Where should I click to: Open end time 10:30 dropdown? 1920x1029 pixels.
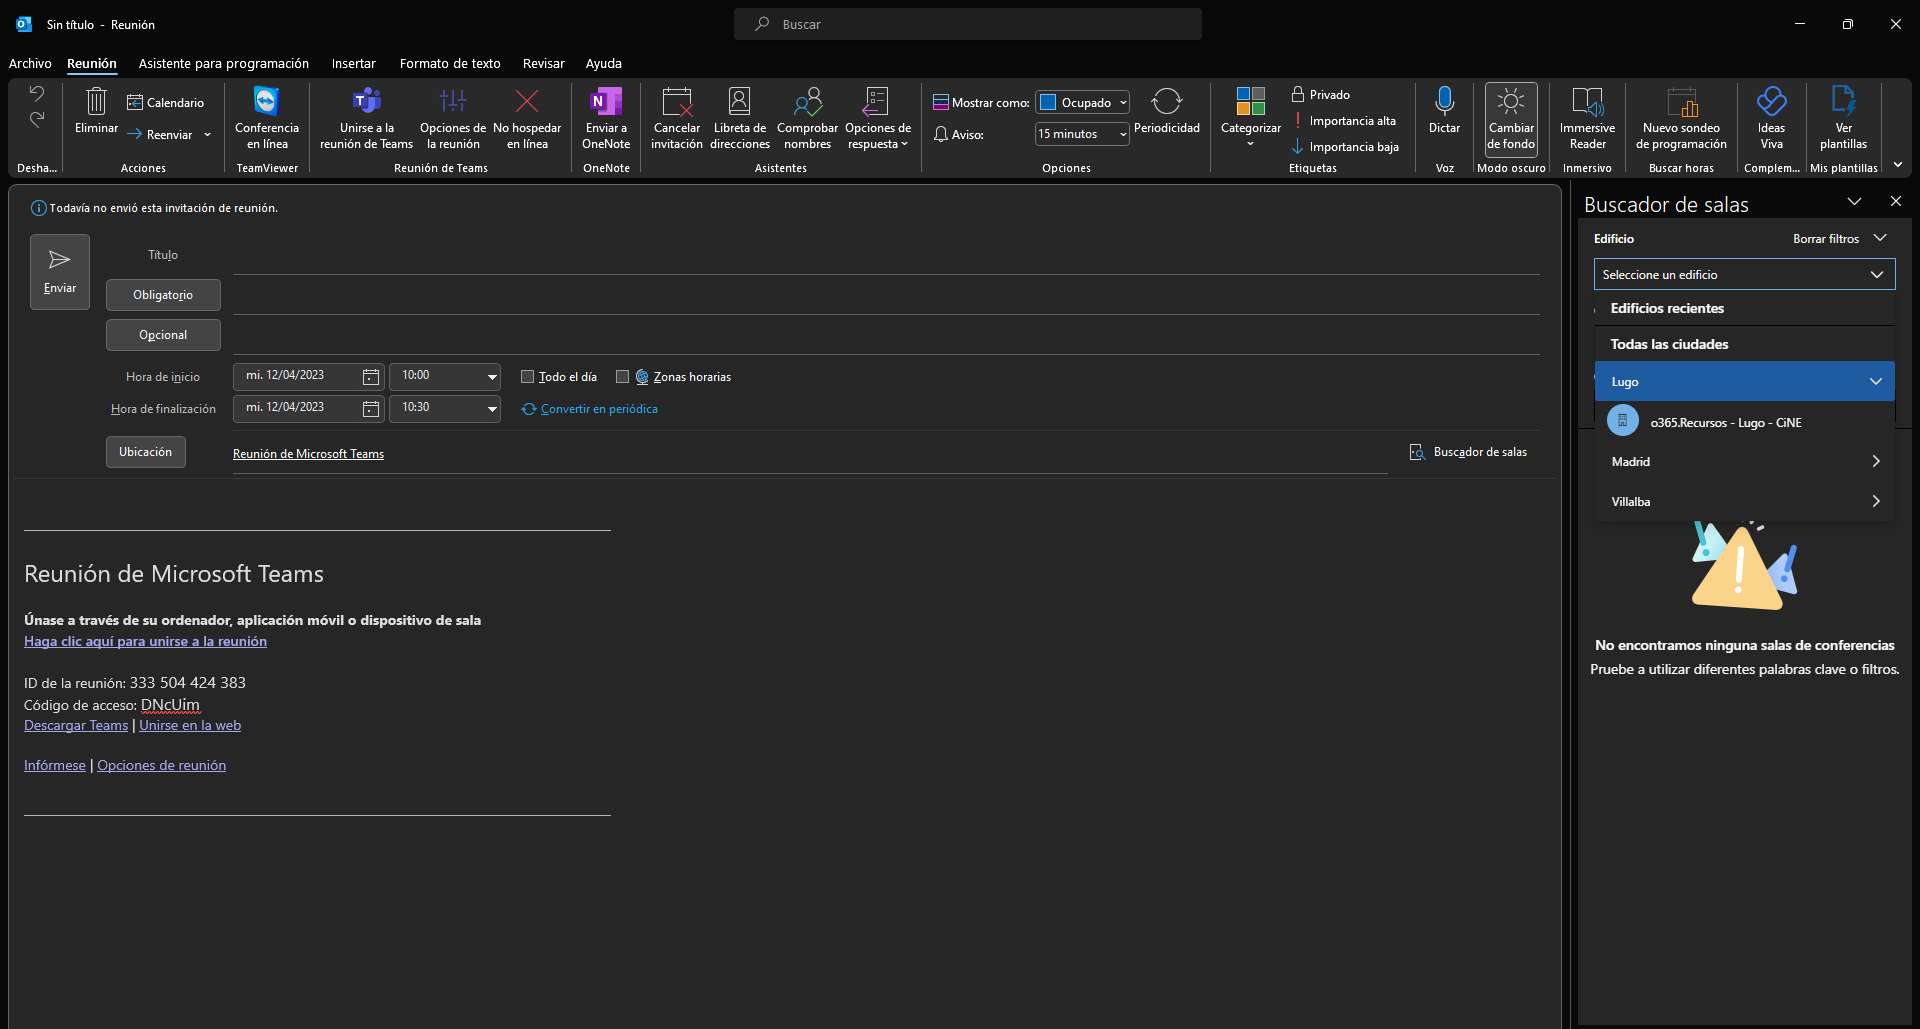click(492, 409)
